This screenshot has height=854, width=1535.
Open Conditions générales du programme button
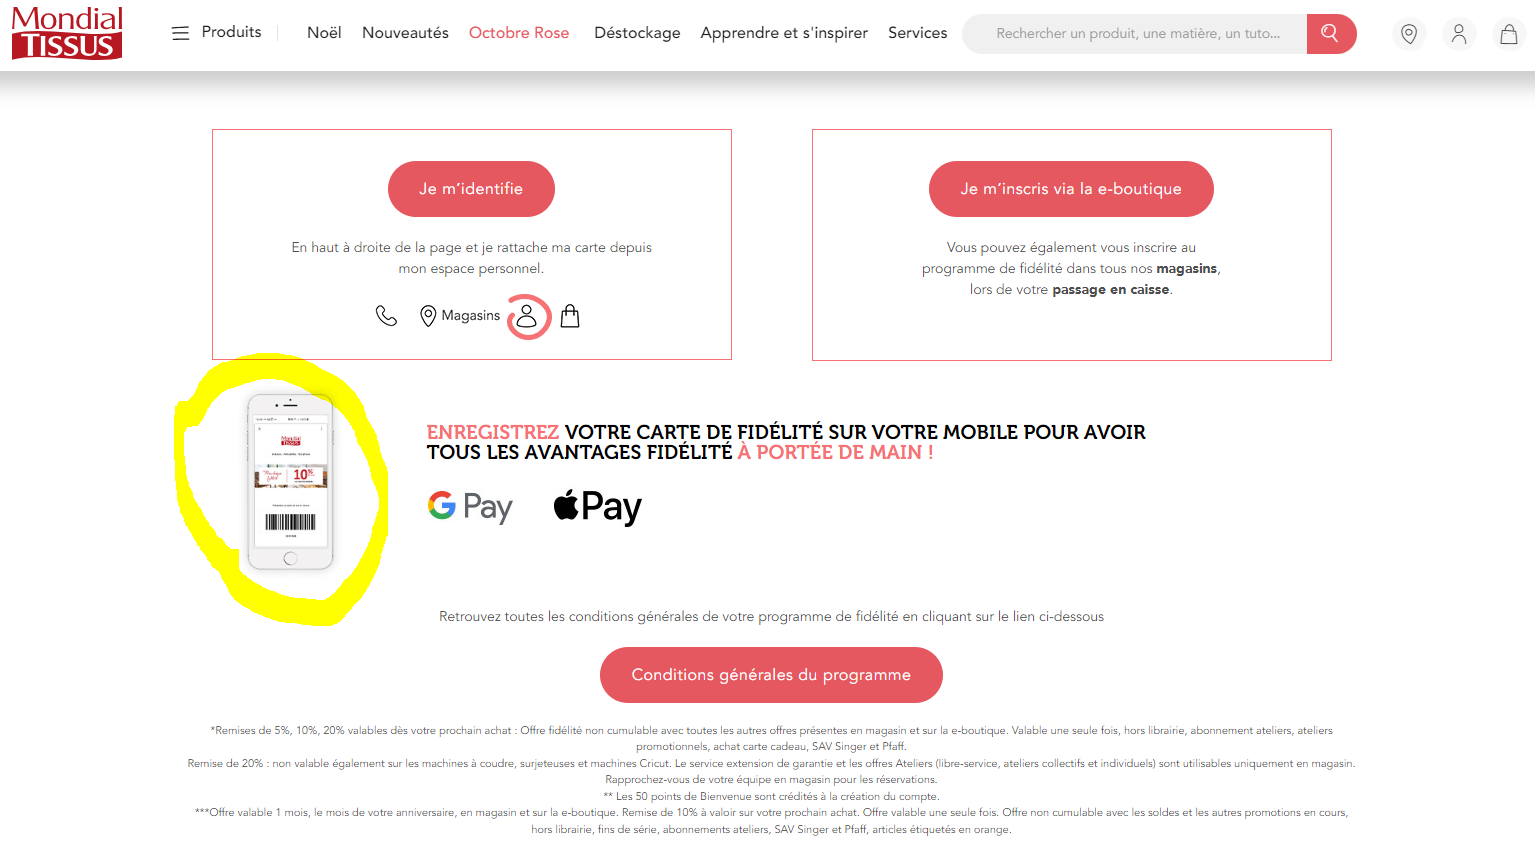[771, 675]
